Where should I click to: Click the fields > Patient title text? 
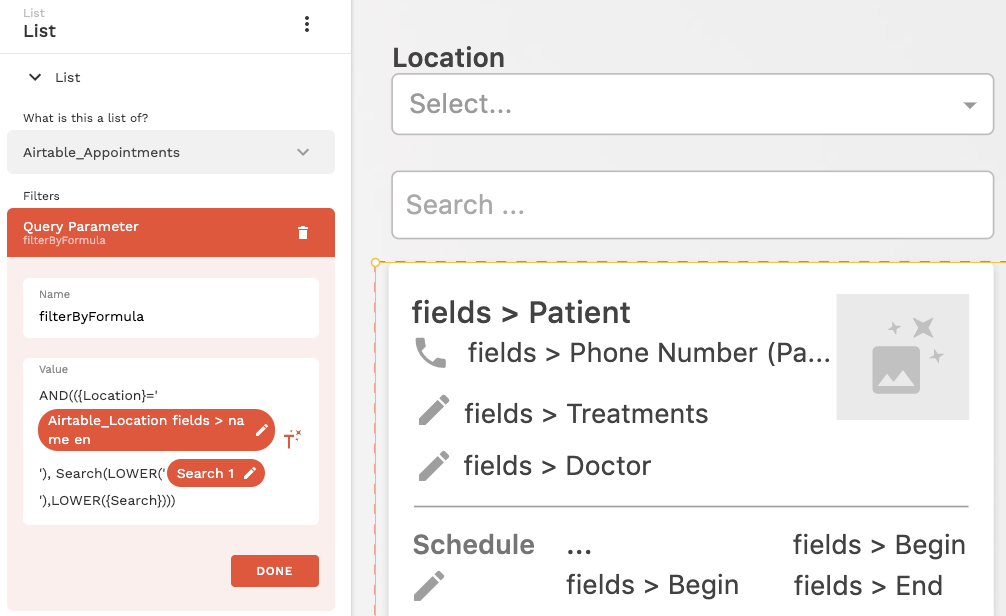521,312
